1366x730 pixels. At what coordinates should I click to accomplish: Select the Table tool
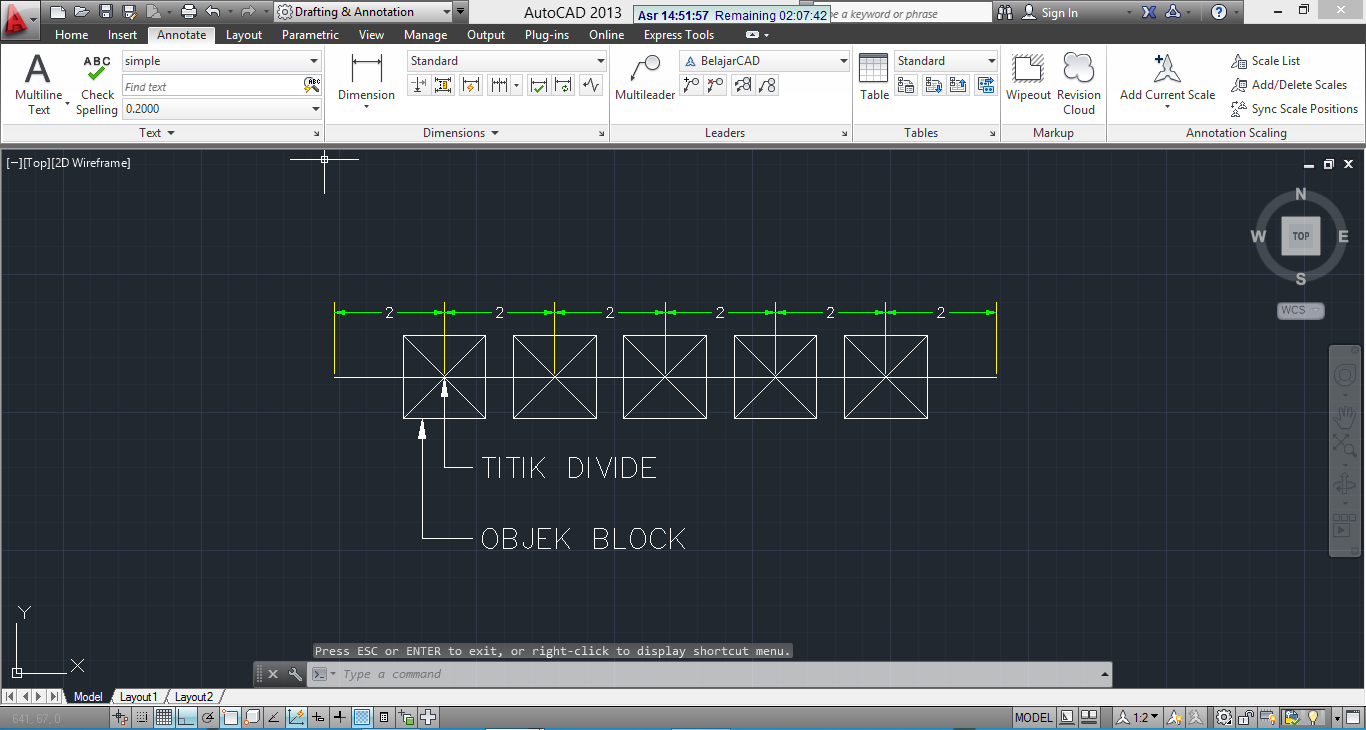click(x=873, y=75)
